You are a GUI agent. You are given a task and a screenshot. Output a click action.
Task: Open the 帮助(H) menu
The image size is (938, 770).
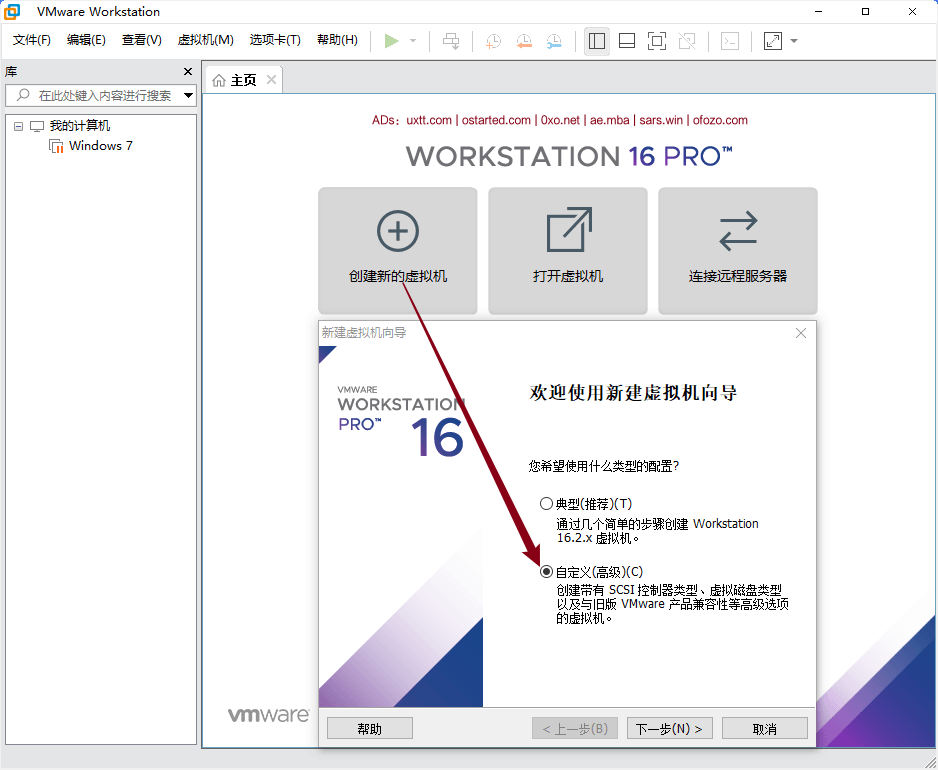(337, 40)
